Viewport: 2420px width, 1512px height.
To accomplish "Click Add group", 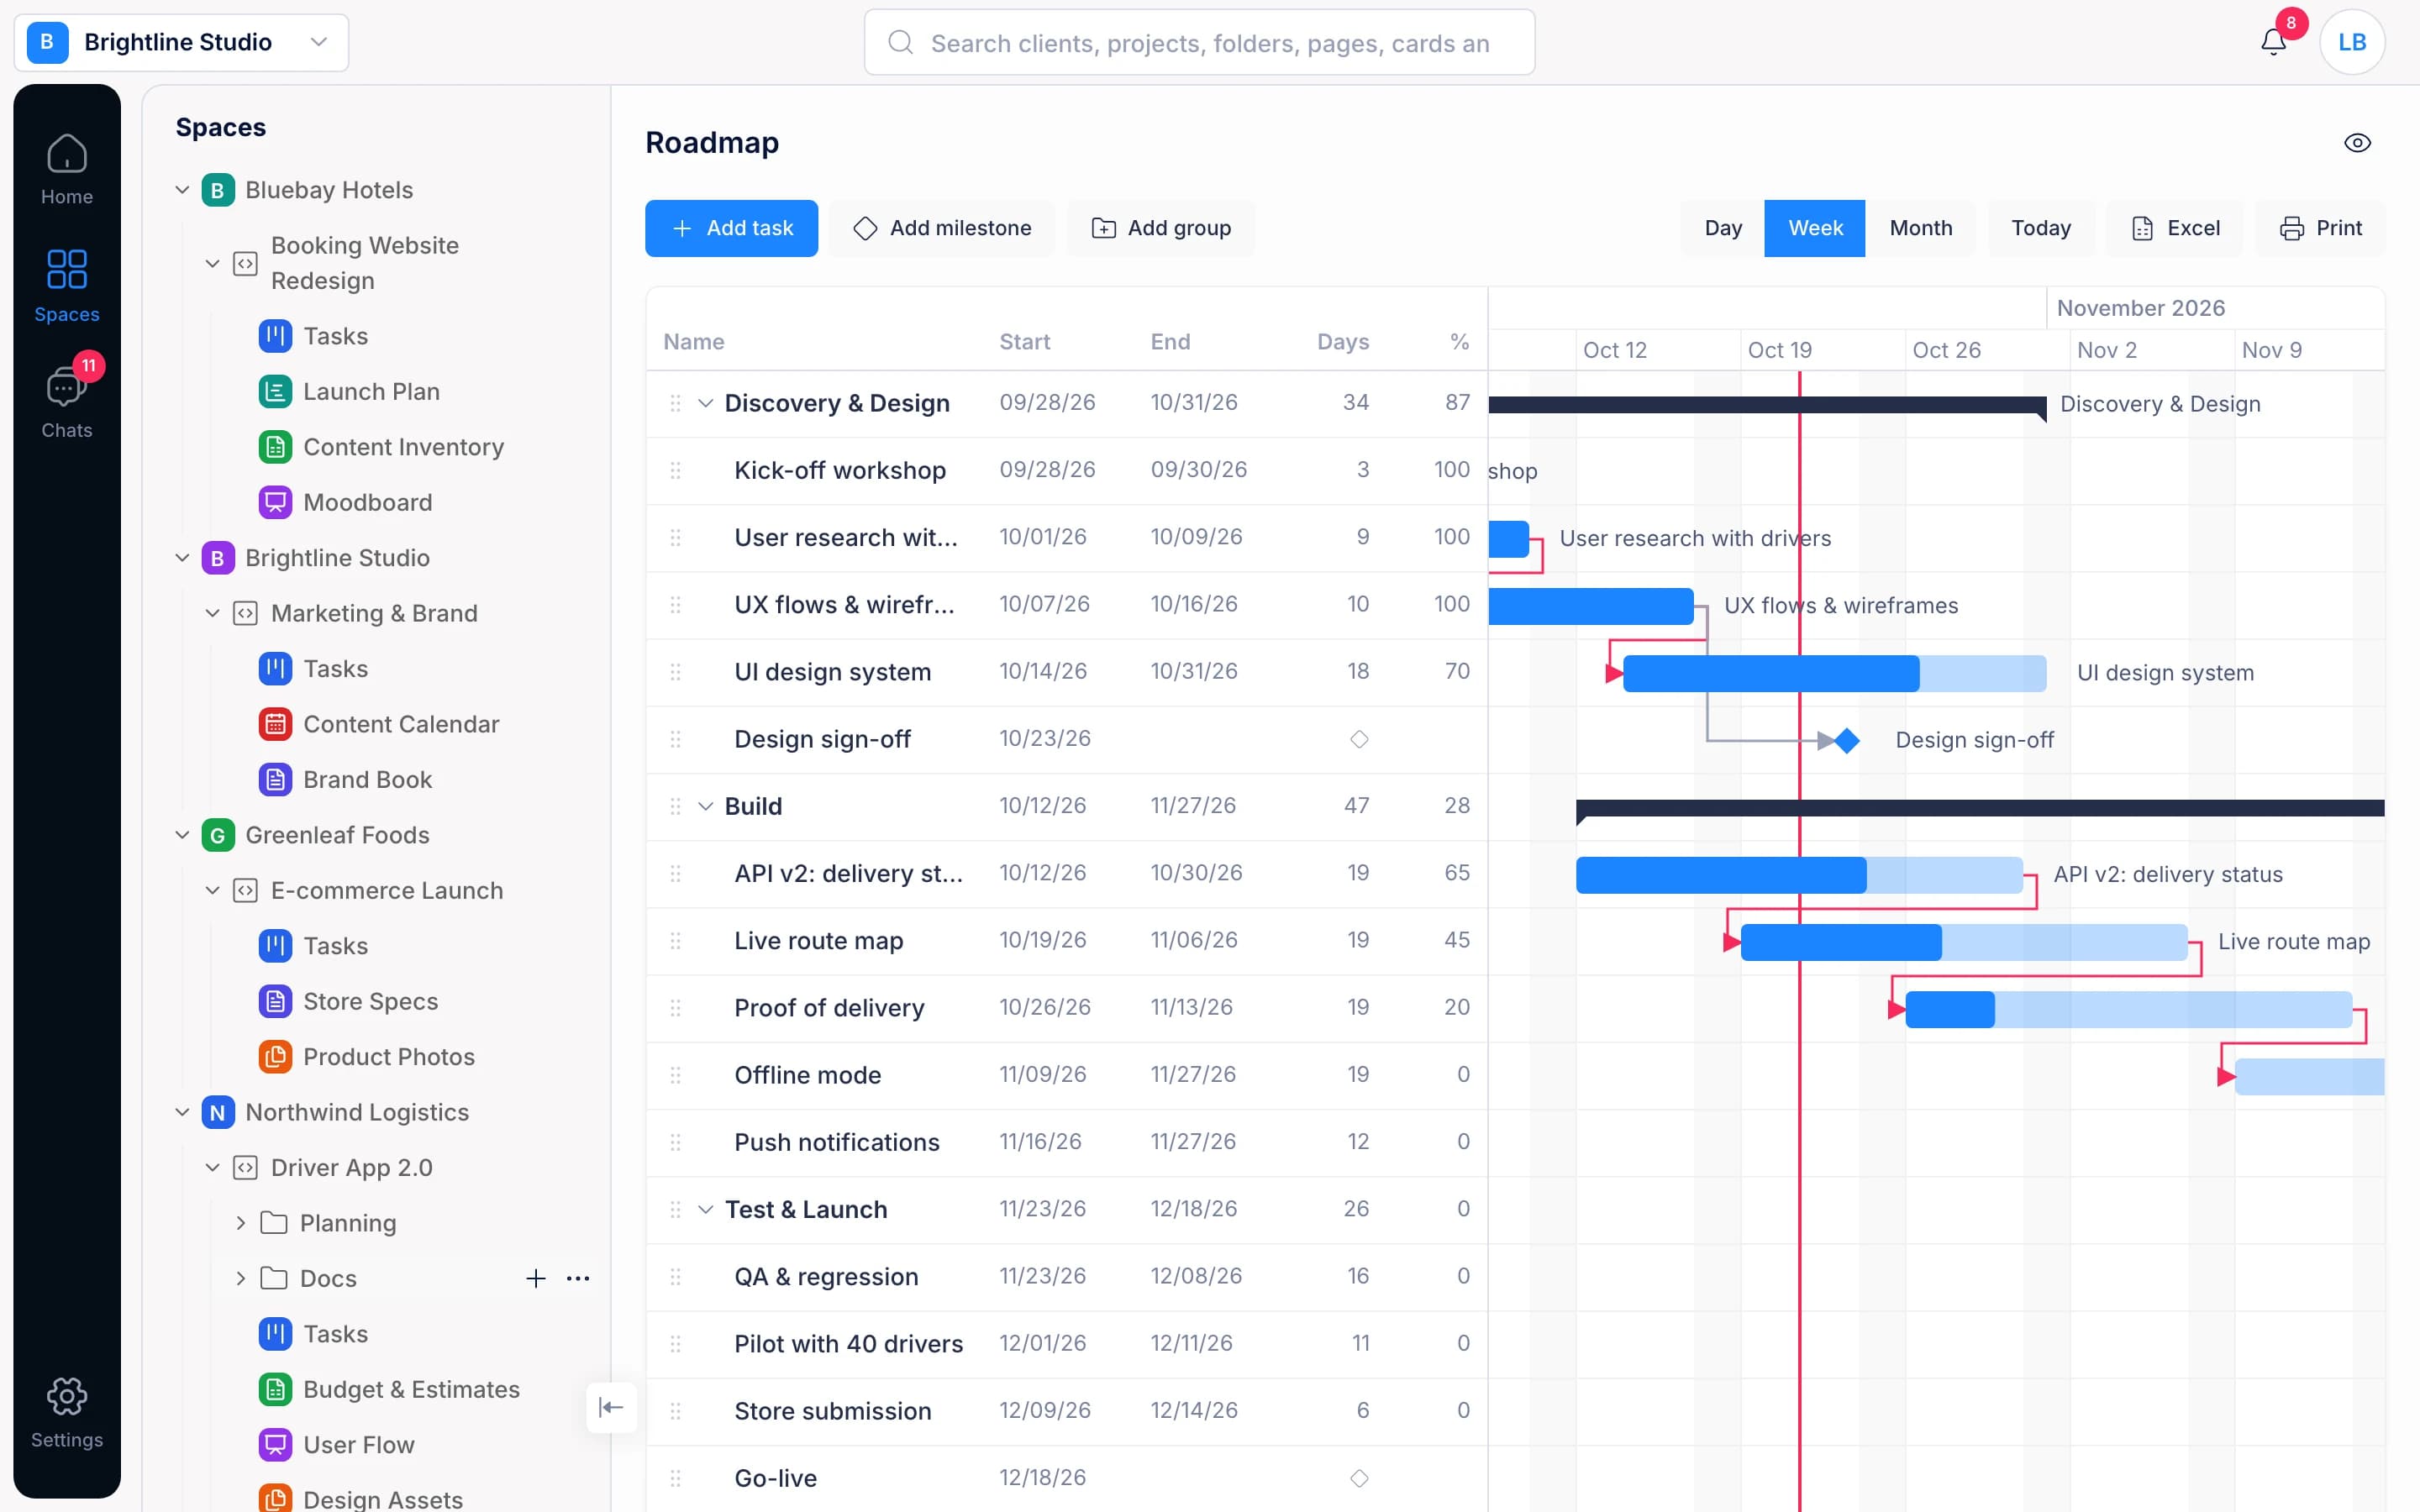I will (x=1160, y=228).
